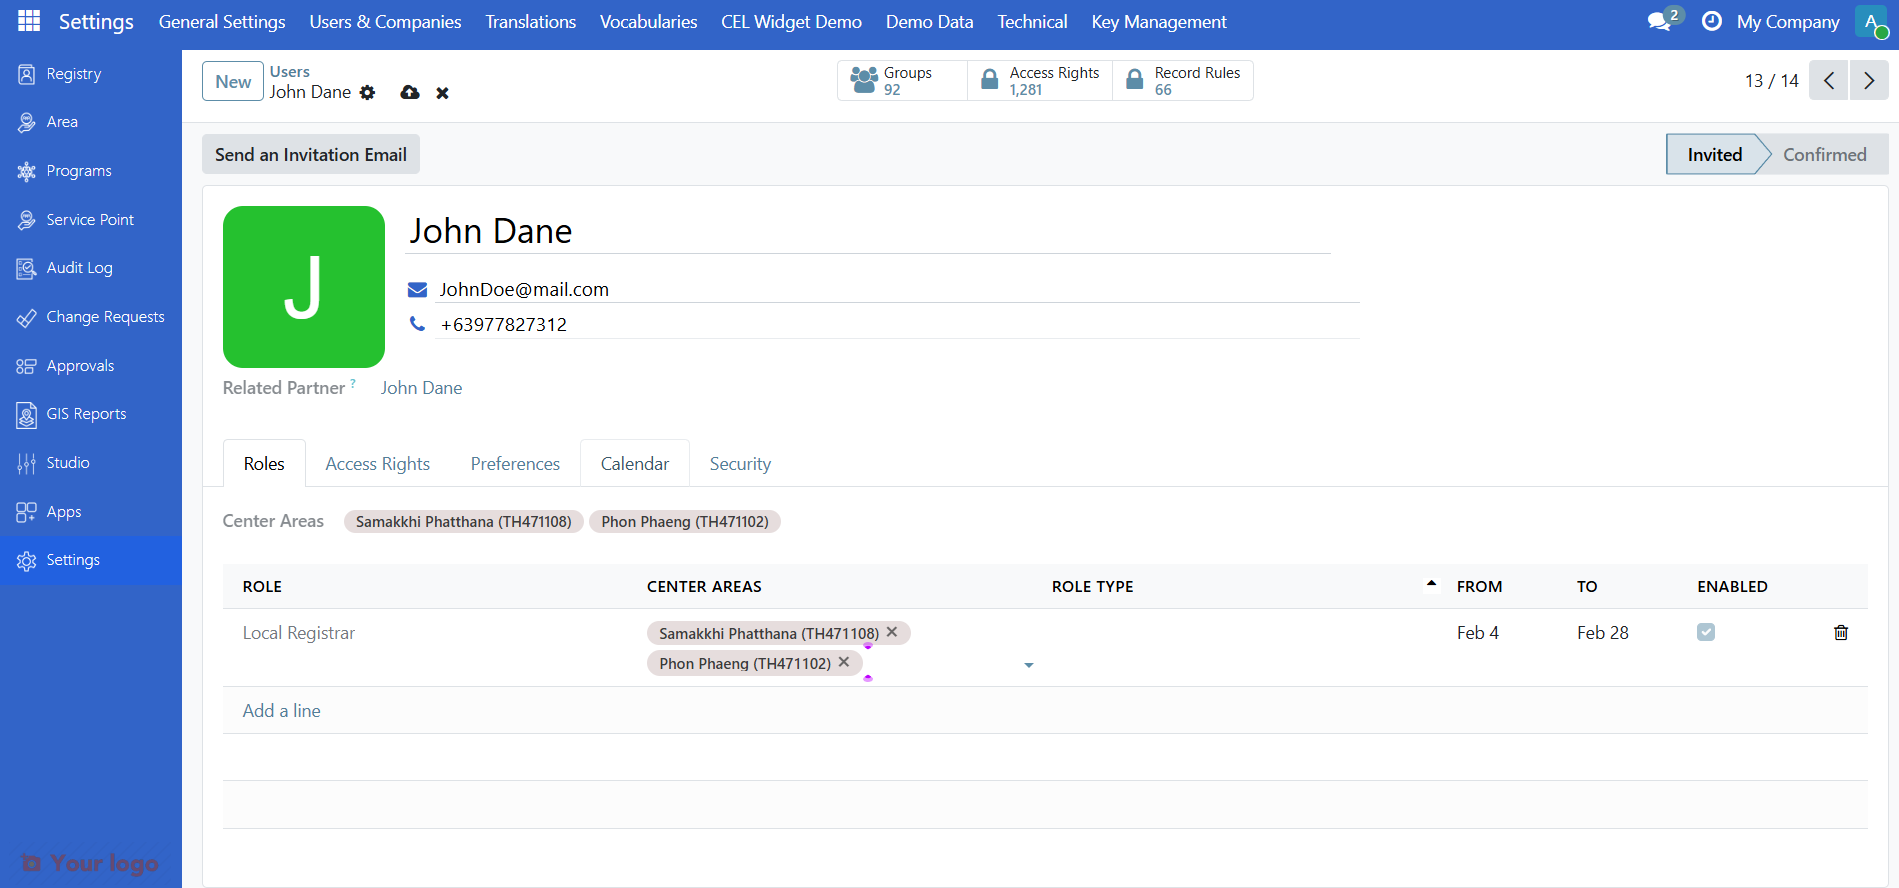Click the gear icon beside John Dane

tap(368, 93)
